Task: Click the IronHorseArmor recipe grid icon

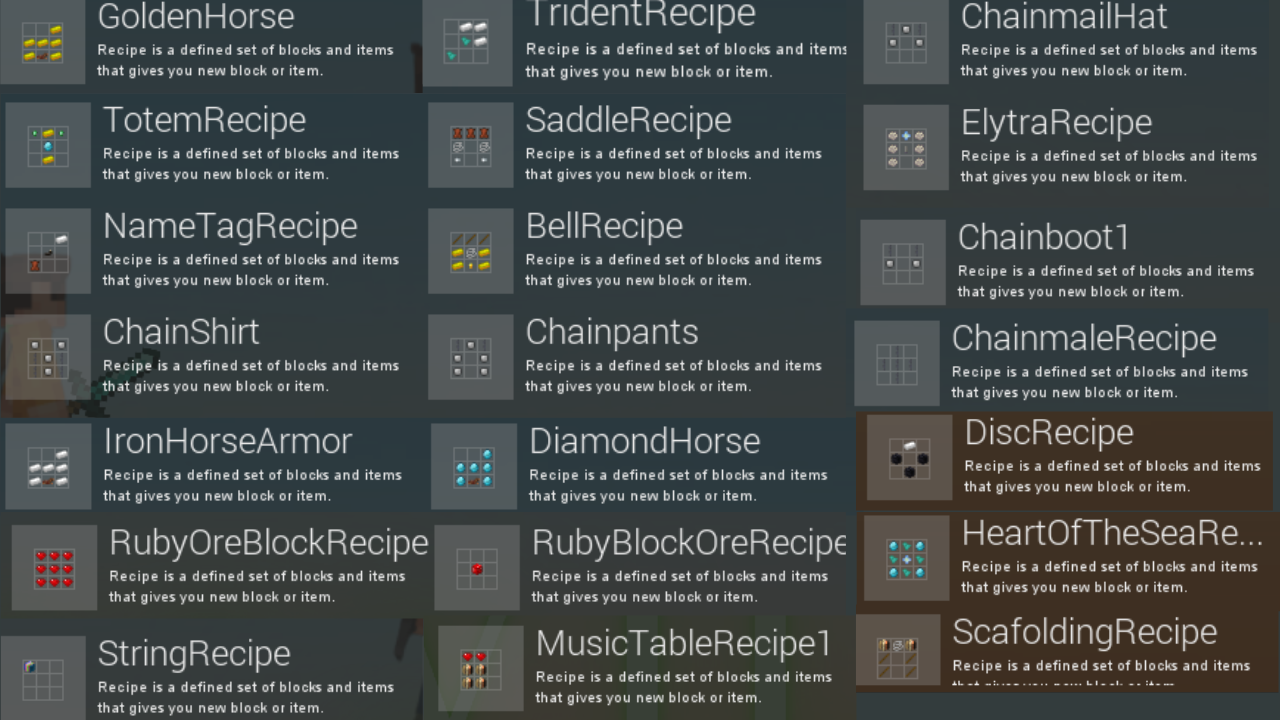Action: pos(48,467)
